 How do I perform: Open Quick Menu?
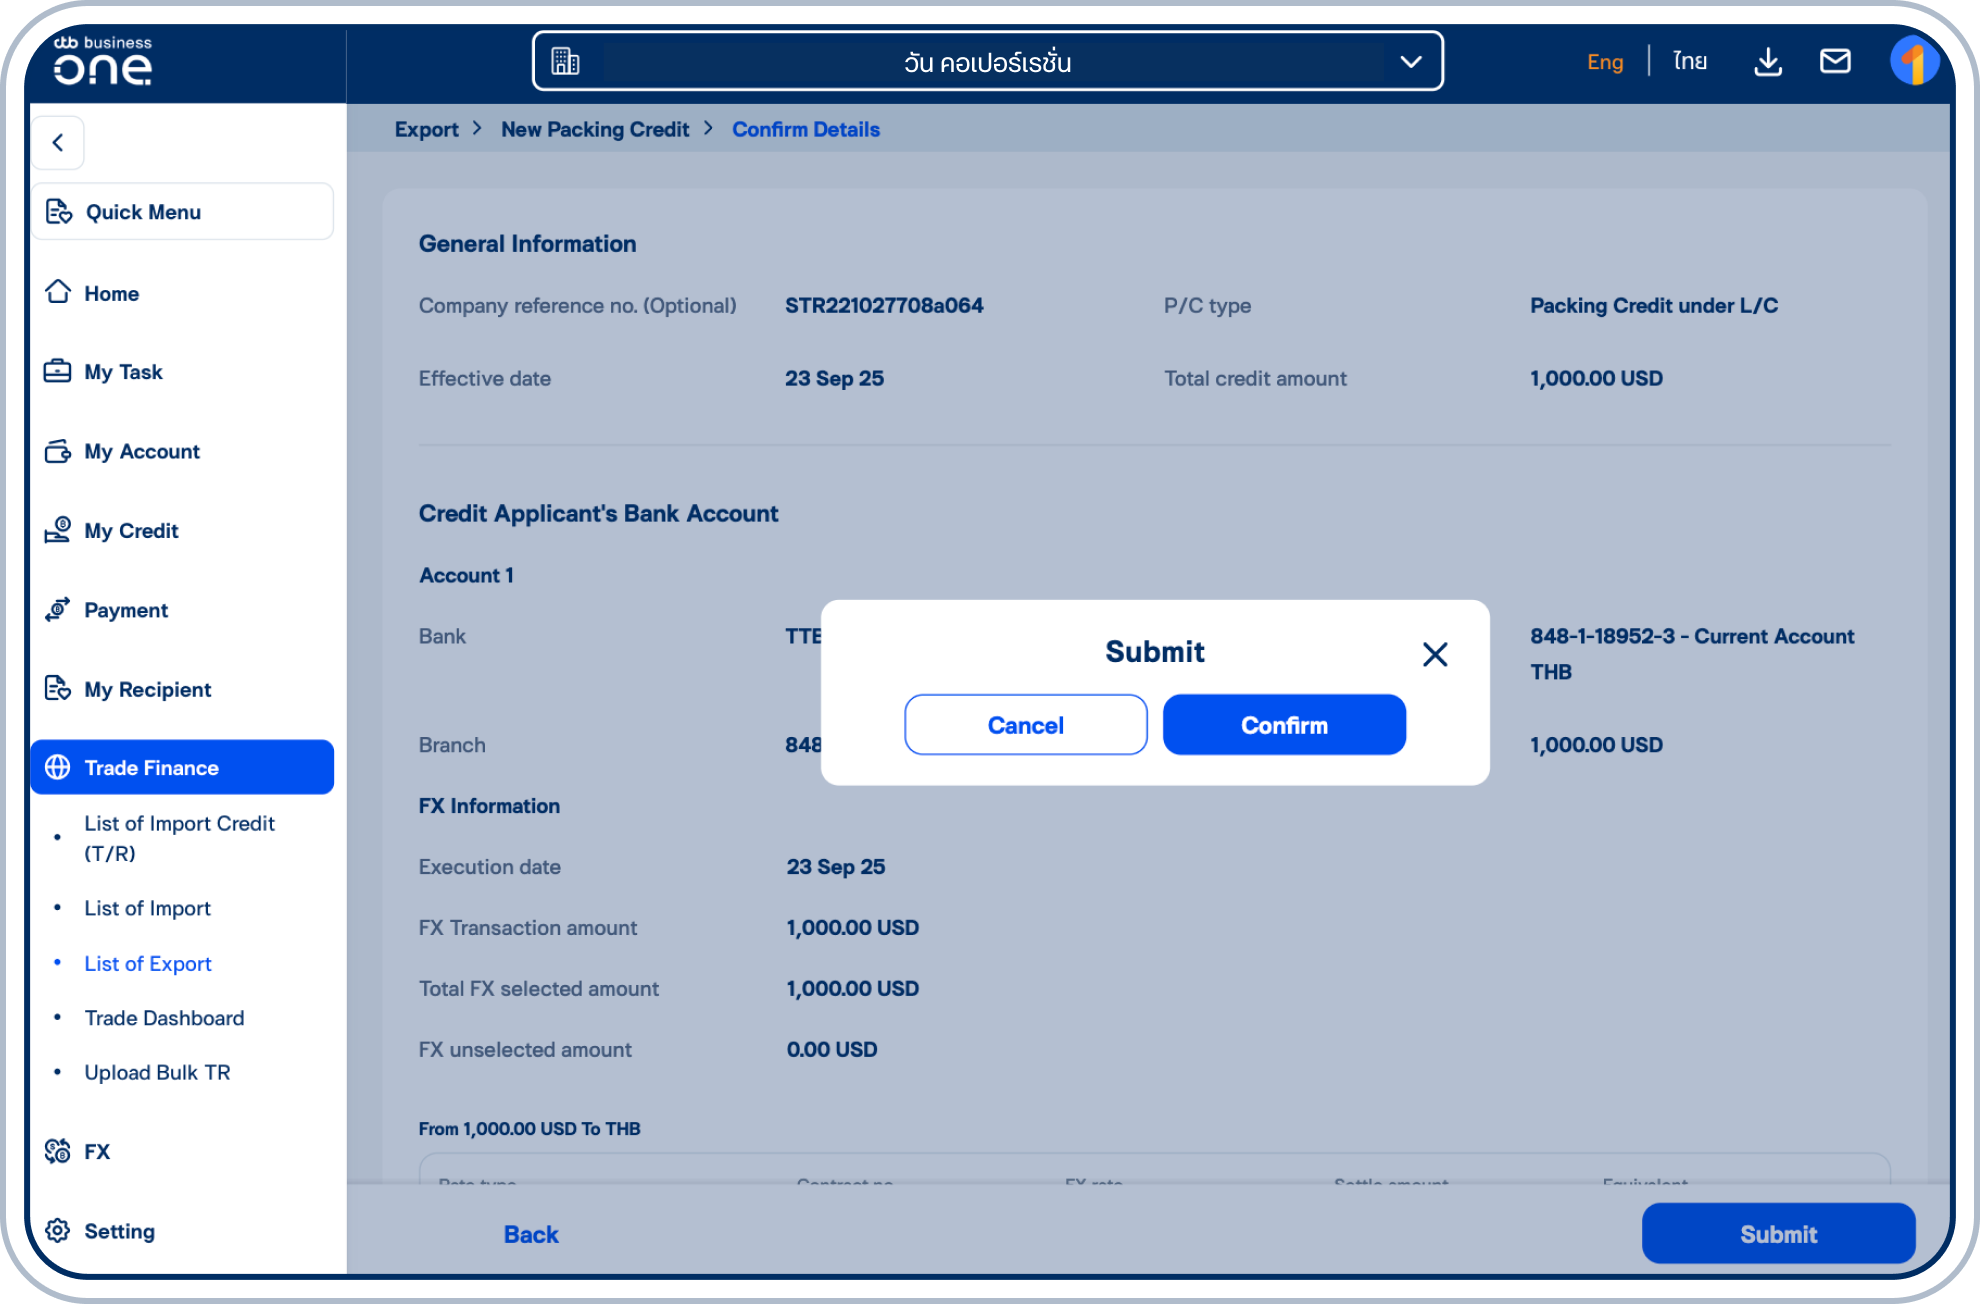click(182, 212)
